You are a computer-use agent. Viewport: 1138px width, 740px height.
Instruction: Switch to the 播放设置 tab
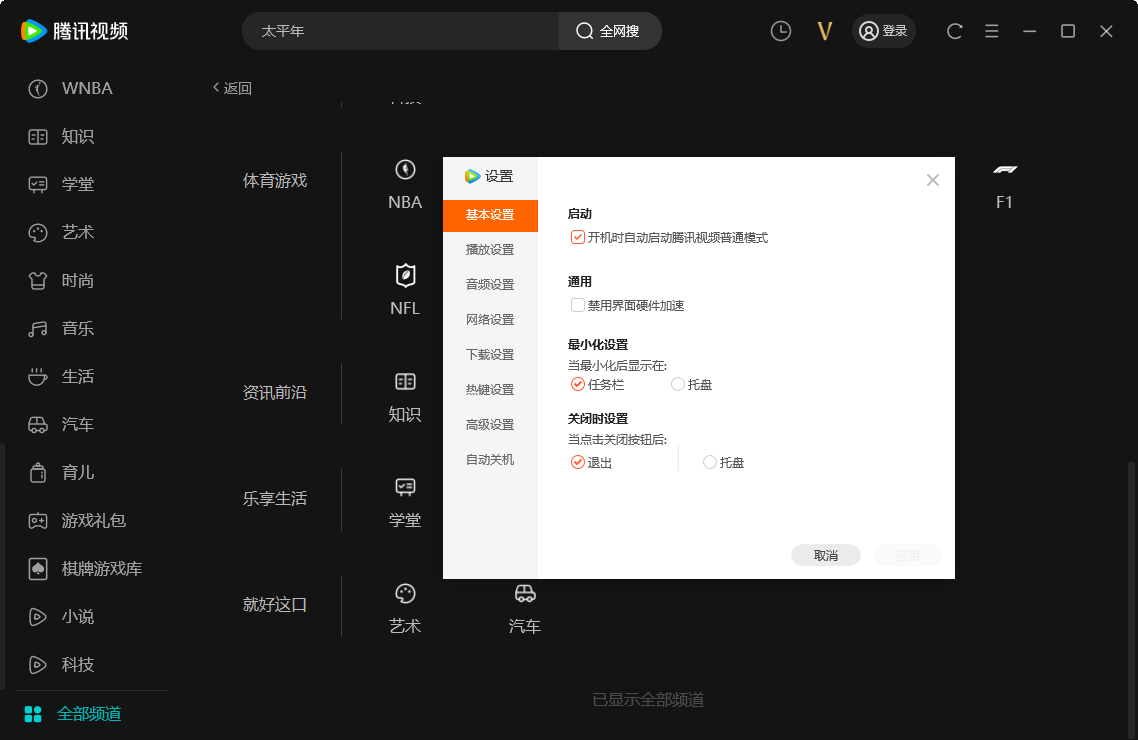[490, 249]
